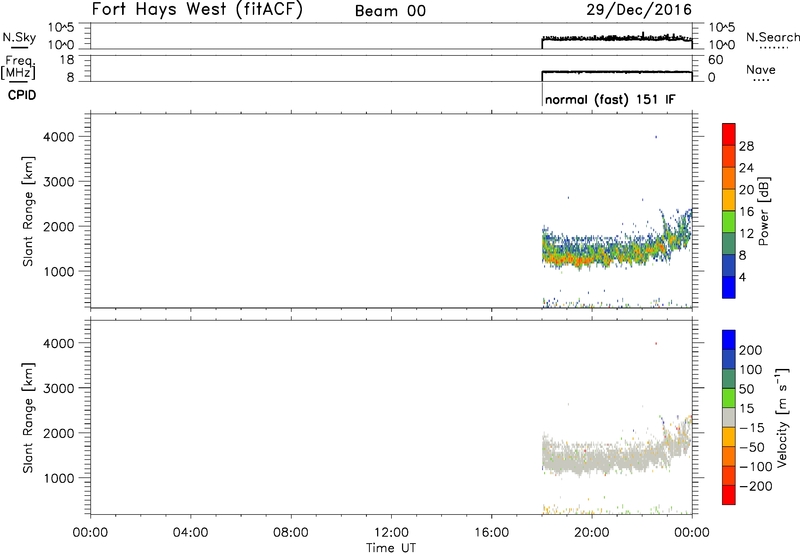Image resolution: width=800 pixels, height=554 pixels.
Task: Click the bright green Velocity segment between 15 and 50
Action: point(729,398)
